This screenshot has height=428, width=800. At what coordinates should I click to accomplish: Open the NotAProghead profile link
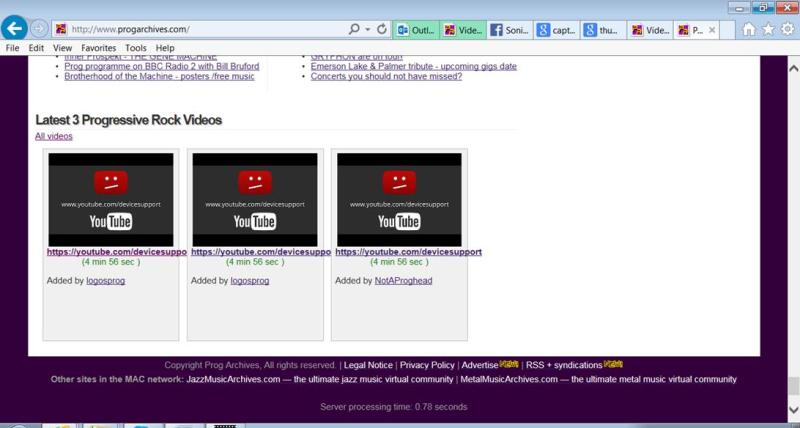(x=404, y=281)
